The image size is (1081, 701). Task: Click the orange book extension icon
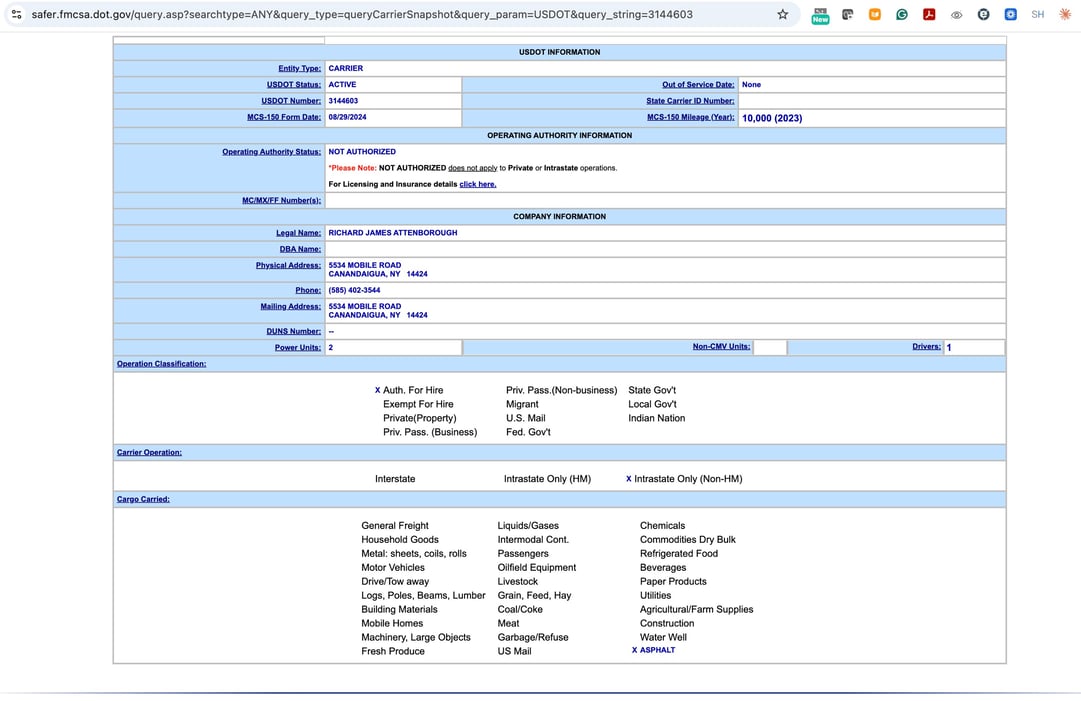(x=875, y=15)
